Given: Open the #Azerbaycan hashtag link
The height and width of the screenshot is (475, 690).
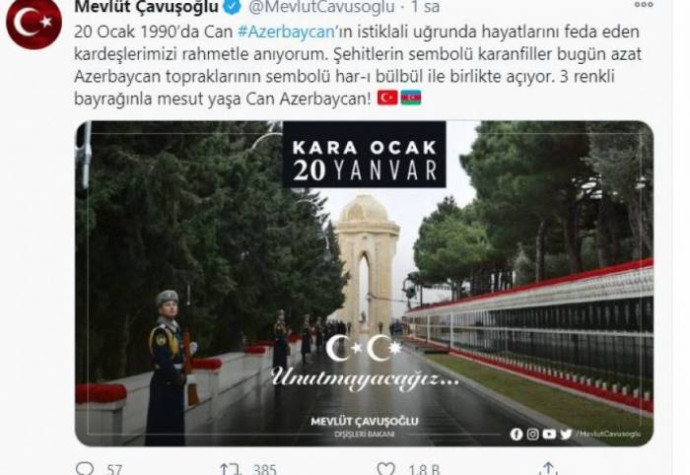Looking at the screenshot, I should pyautogui.click(x=286, y=32).
